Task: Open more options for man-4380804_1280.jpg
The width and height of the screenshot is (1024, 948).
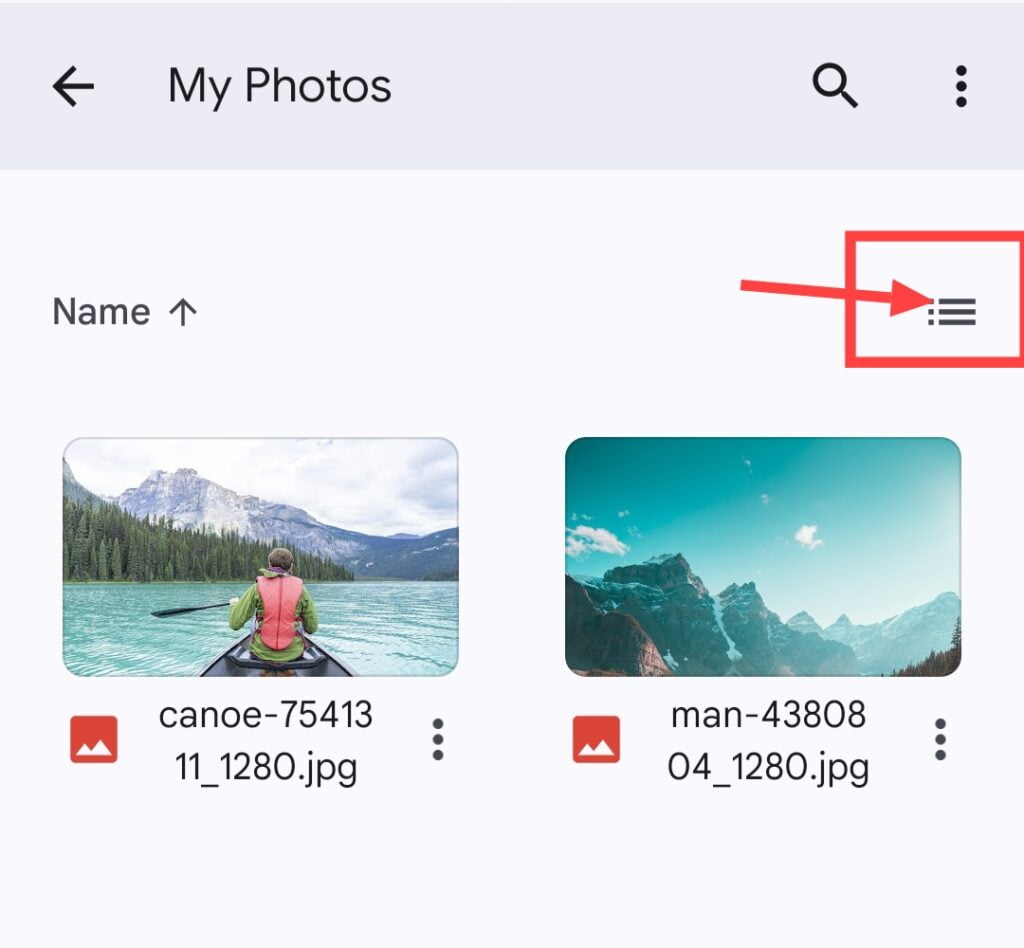Action: (x=940, y=740)
